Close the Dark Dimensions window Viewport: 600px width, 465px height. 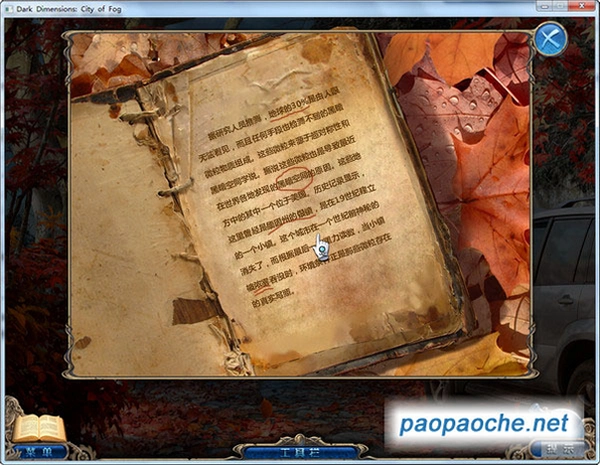pos(582,6)
